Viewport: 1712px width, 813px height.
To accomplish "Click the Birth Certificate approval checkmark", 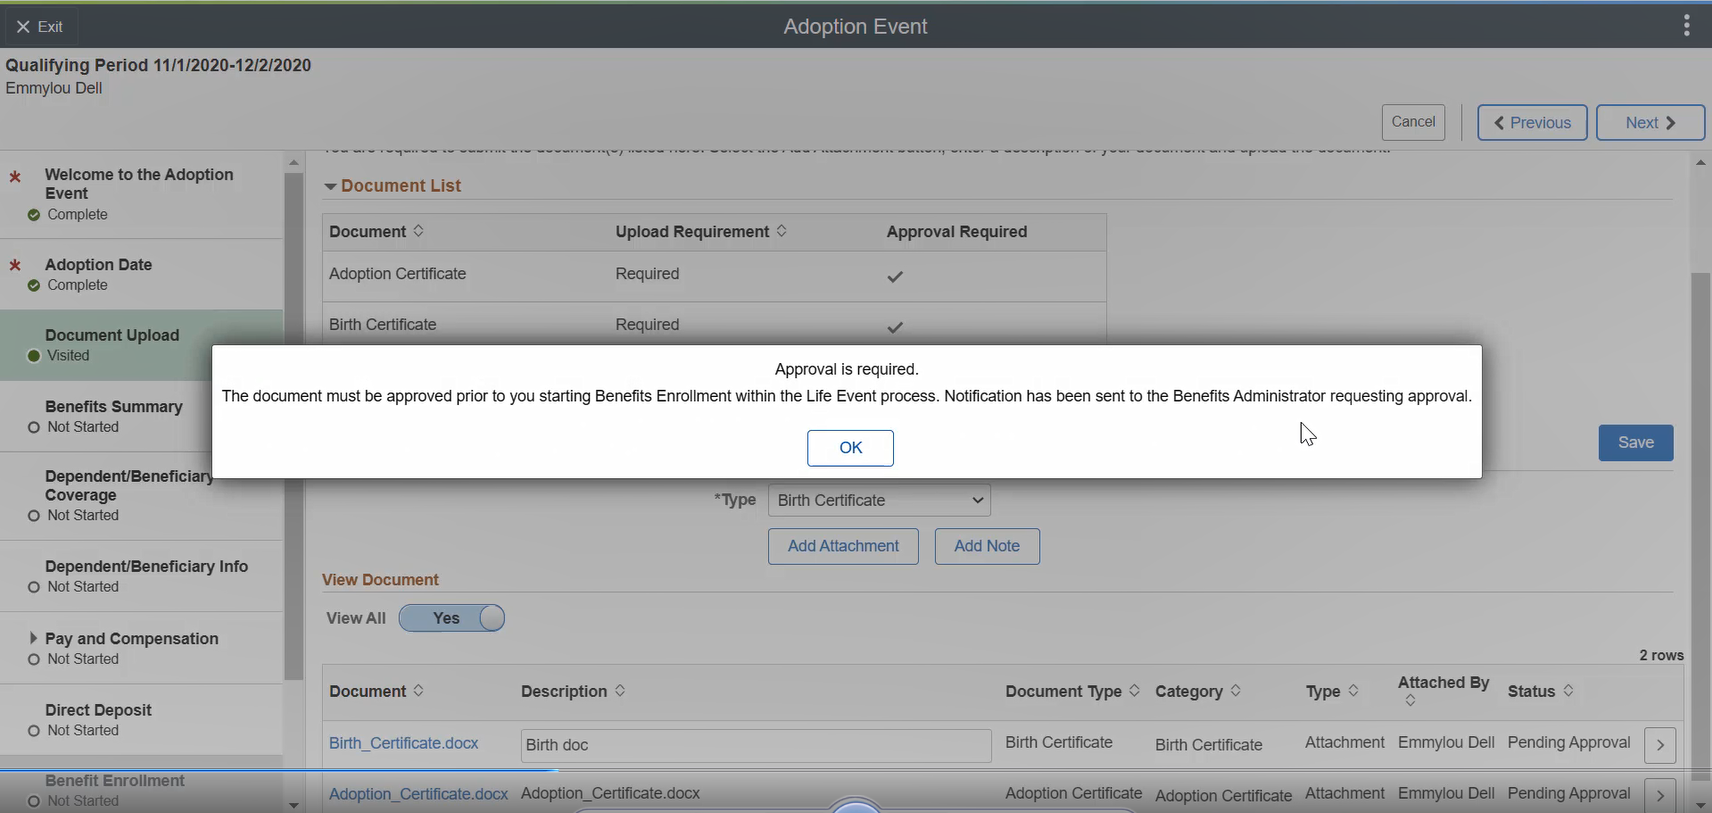I will 895,327.
